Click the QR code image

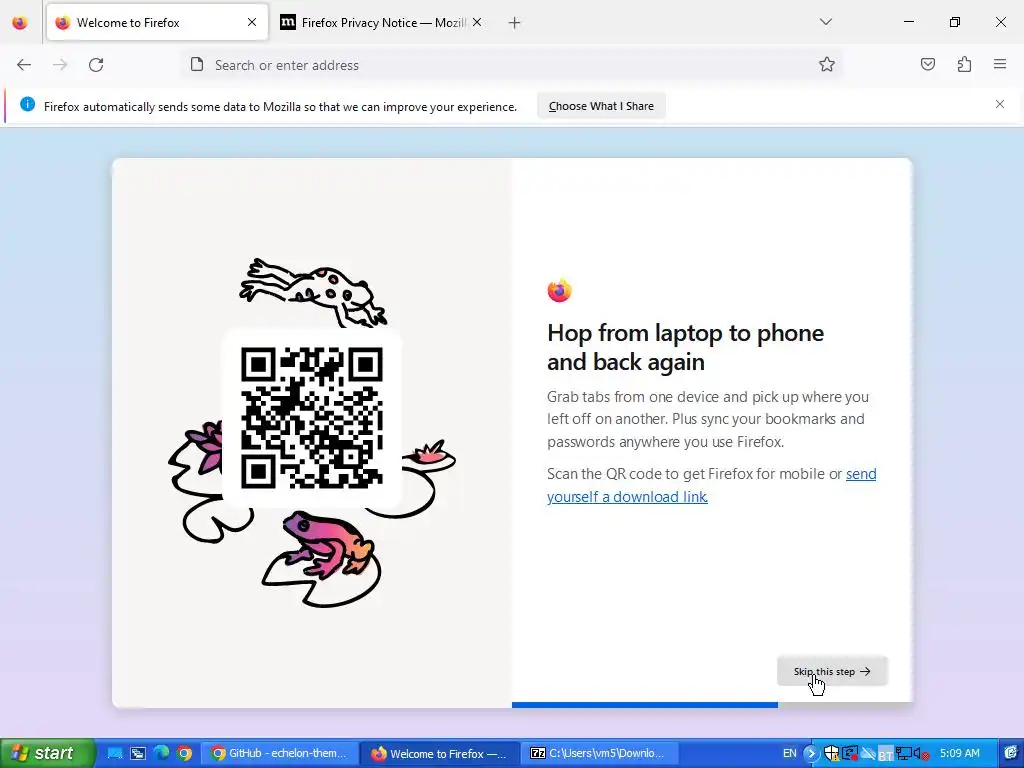pos(312,418)
